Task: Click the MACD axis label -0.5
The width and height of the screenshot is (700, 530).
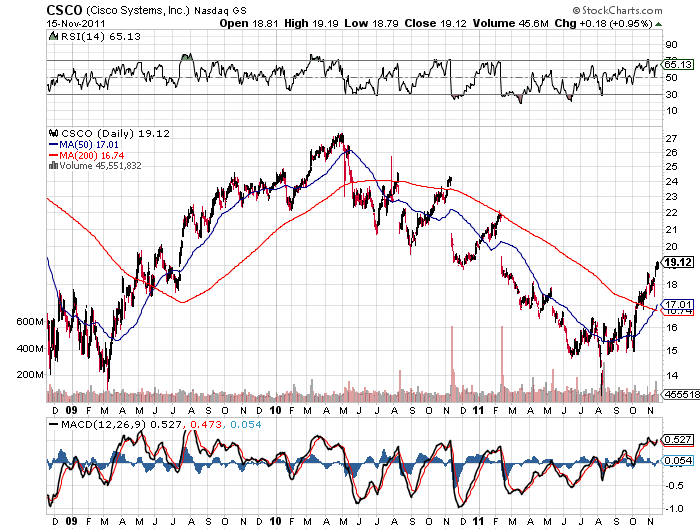Action: [x=674, y=486]
